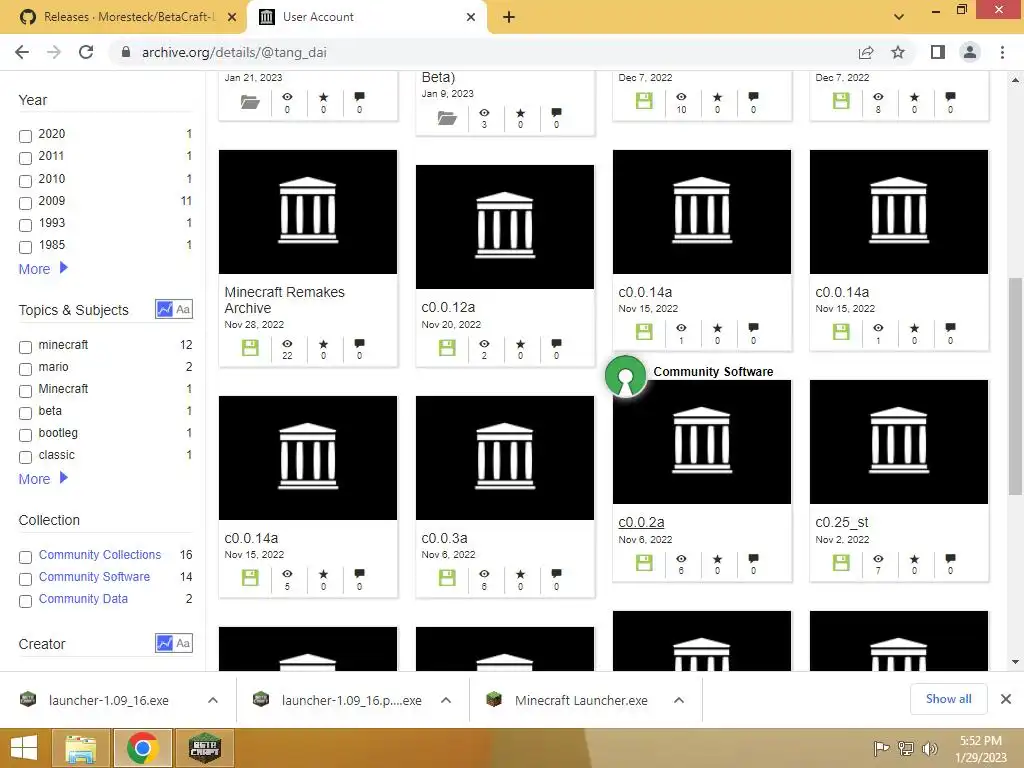
Task: Open launcher-1.09_16.exe download options arrow
Action: [213, 700]
